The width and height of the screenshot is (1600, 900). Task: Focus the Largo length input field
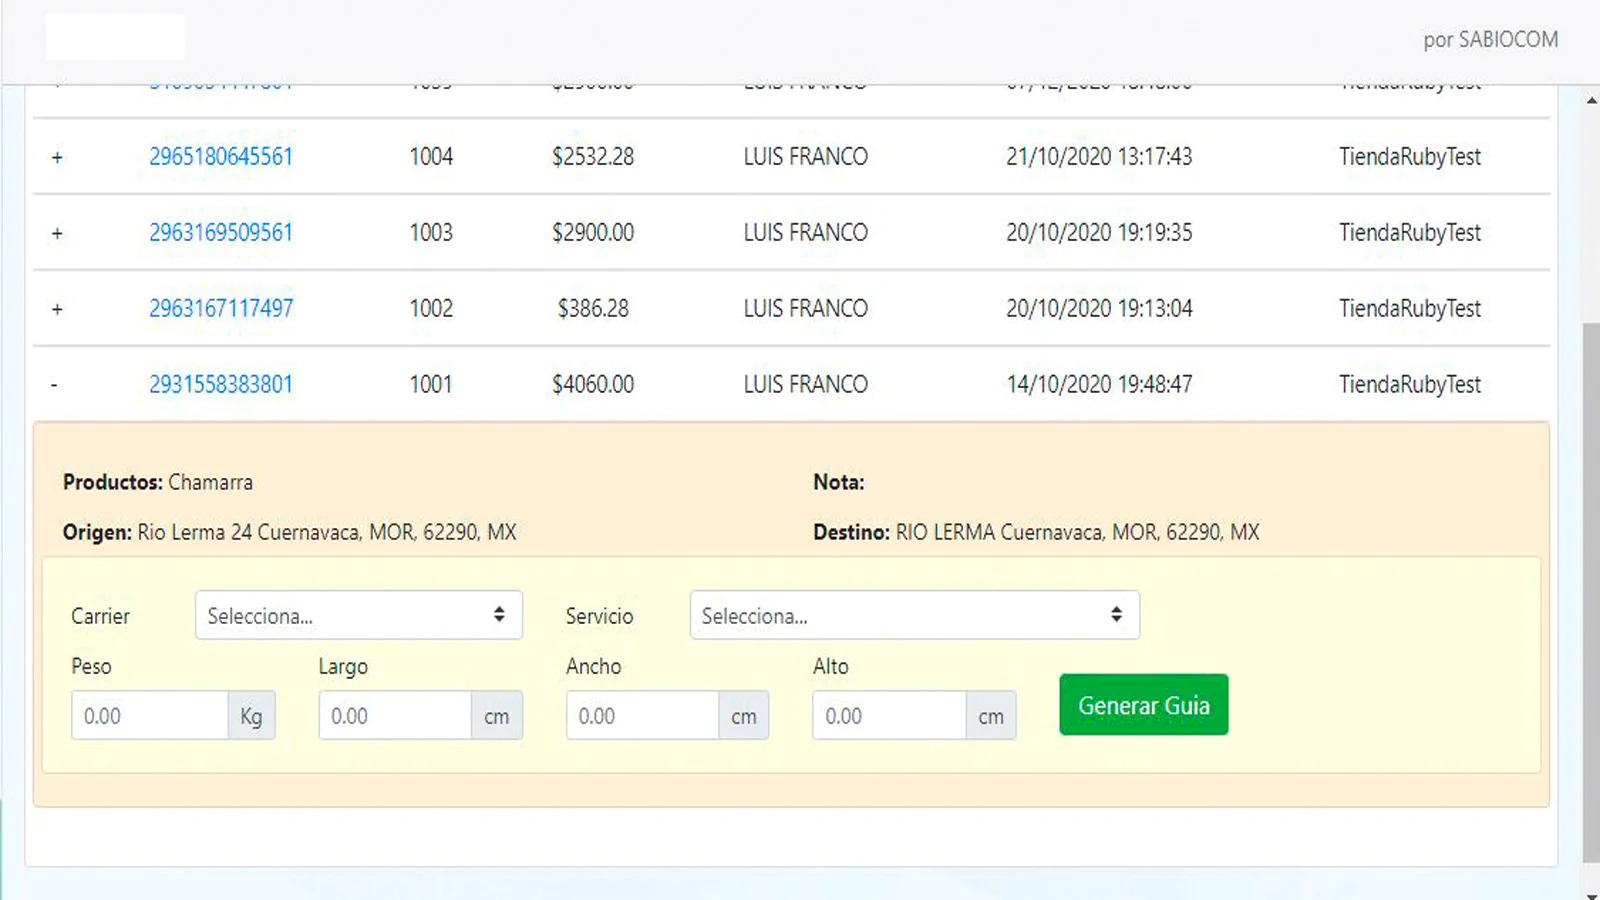coord(395,716)
